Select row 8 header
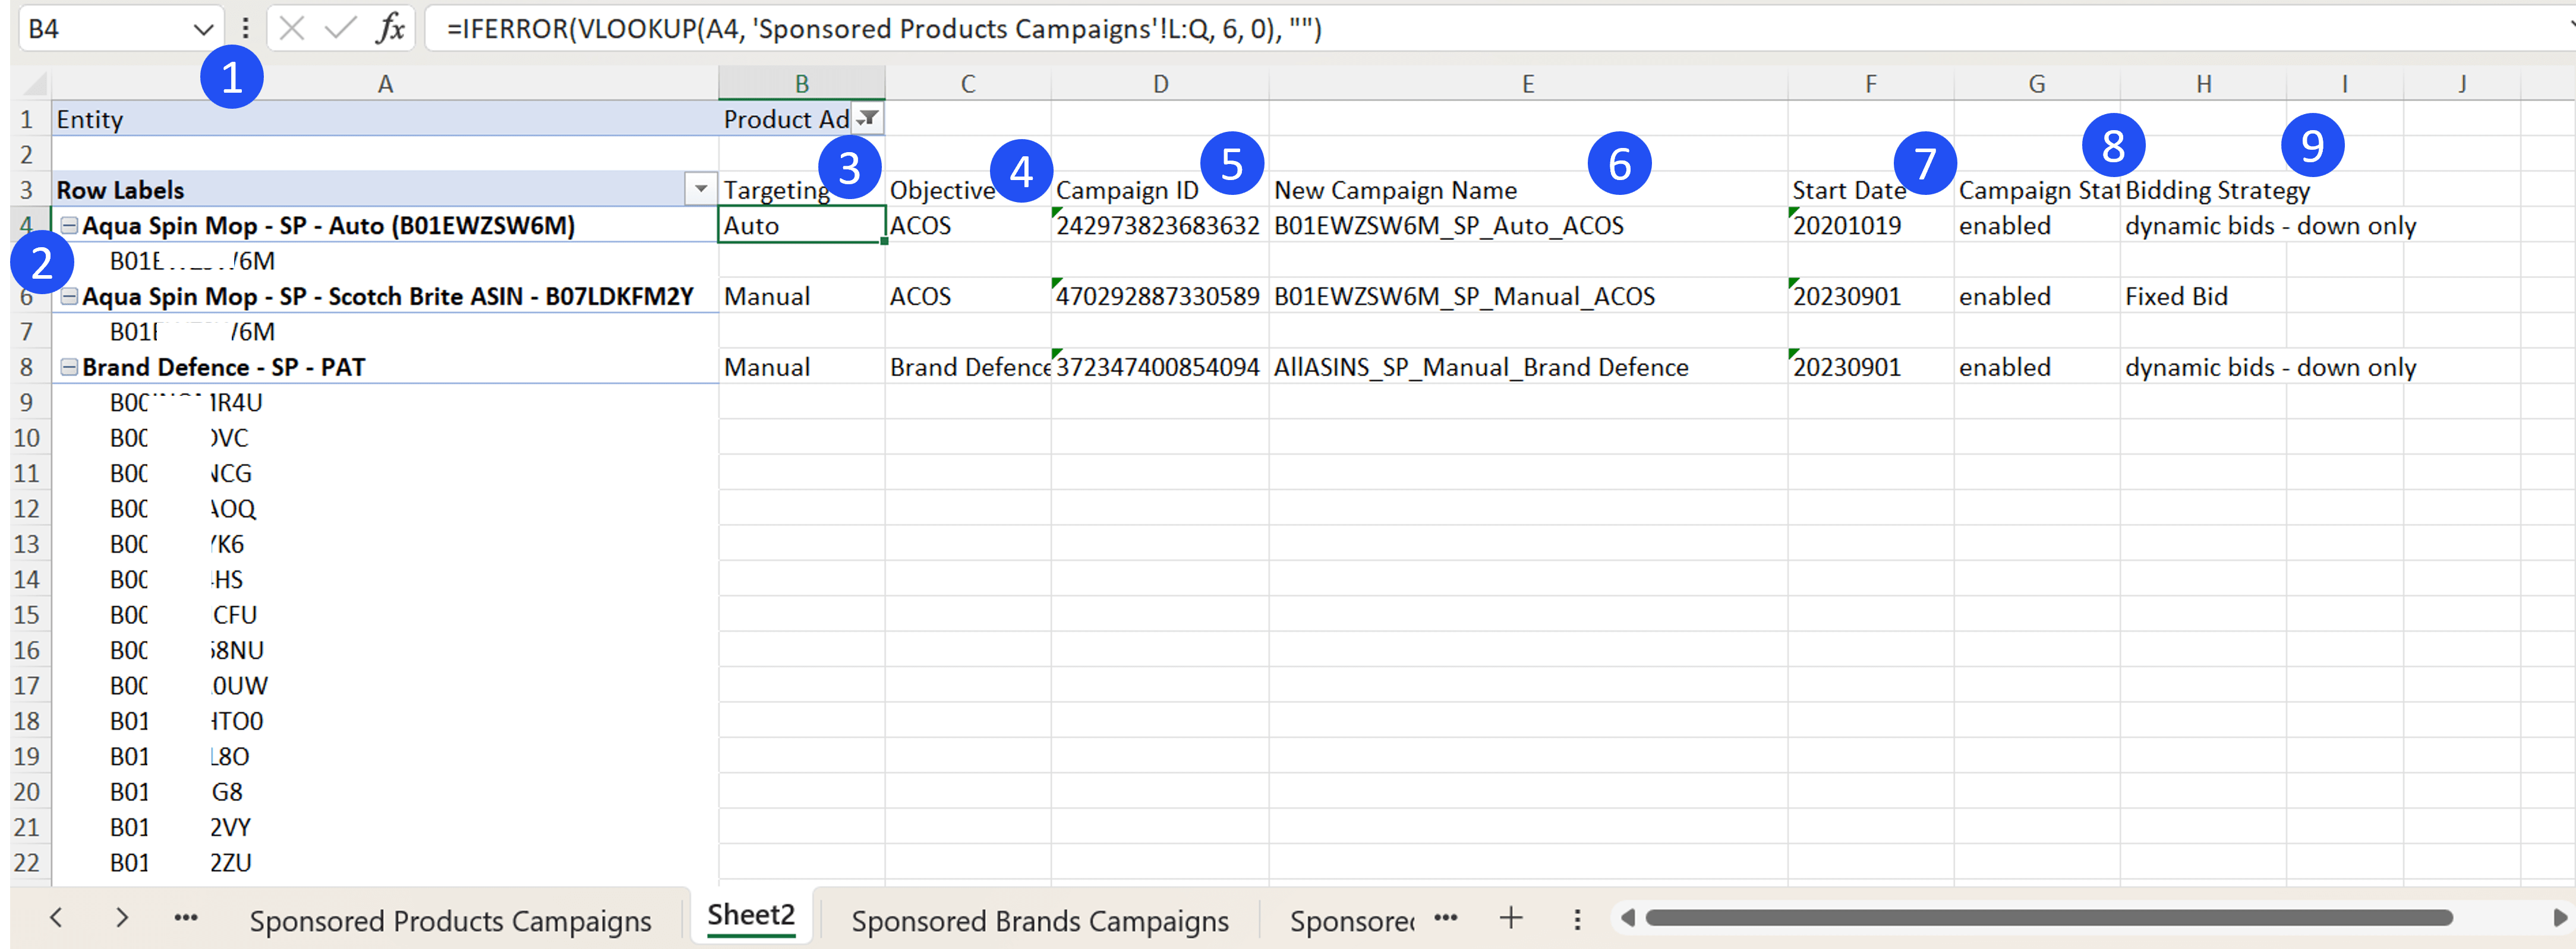Viewport: 2576px width, 949px height. point(26,367)
